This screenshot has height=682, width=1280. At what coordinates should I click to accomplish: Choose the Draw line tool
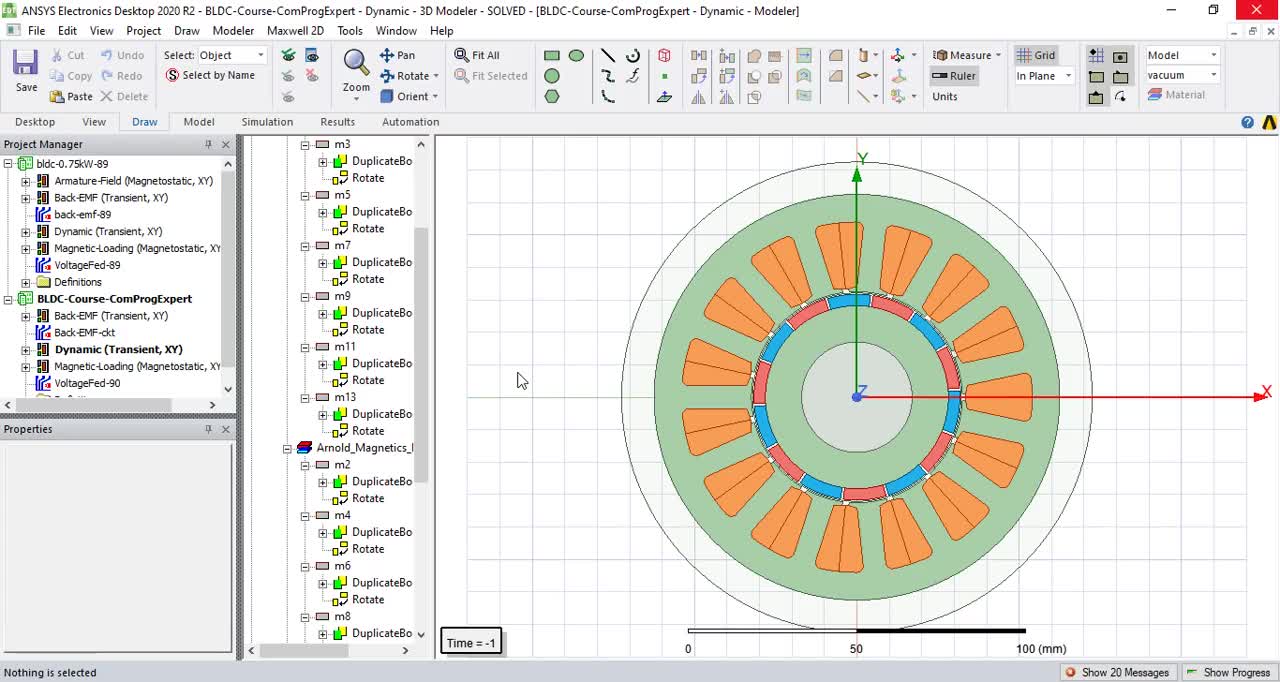click(x=607, y=56)
